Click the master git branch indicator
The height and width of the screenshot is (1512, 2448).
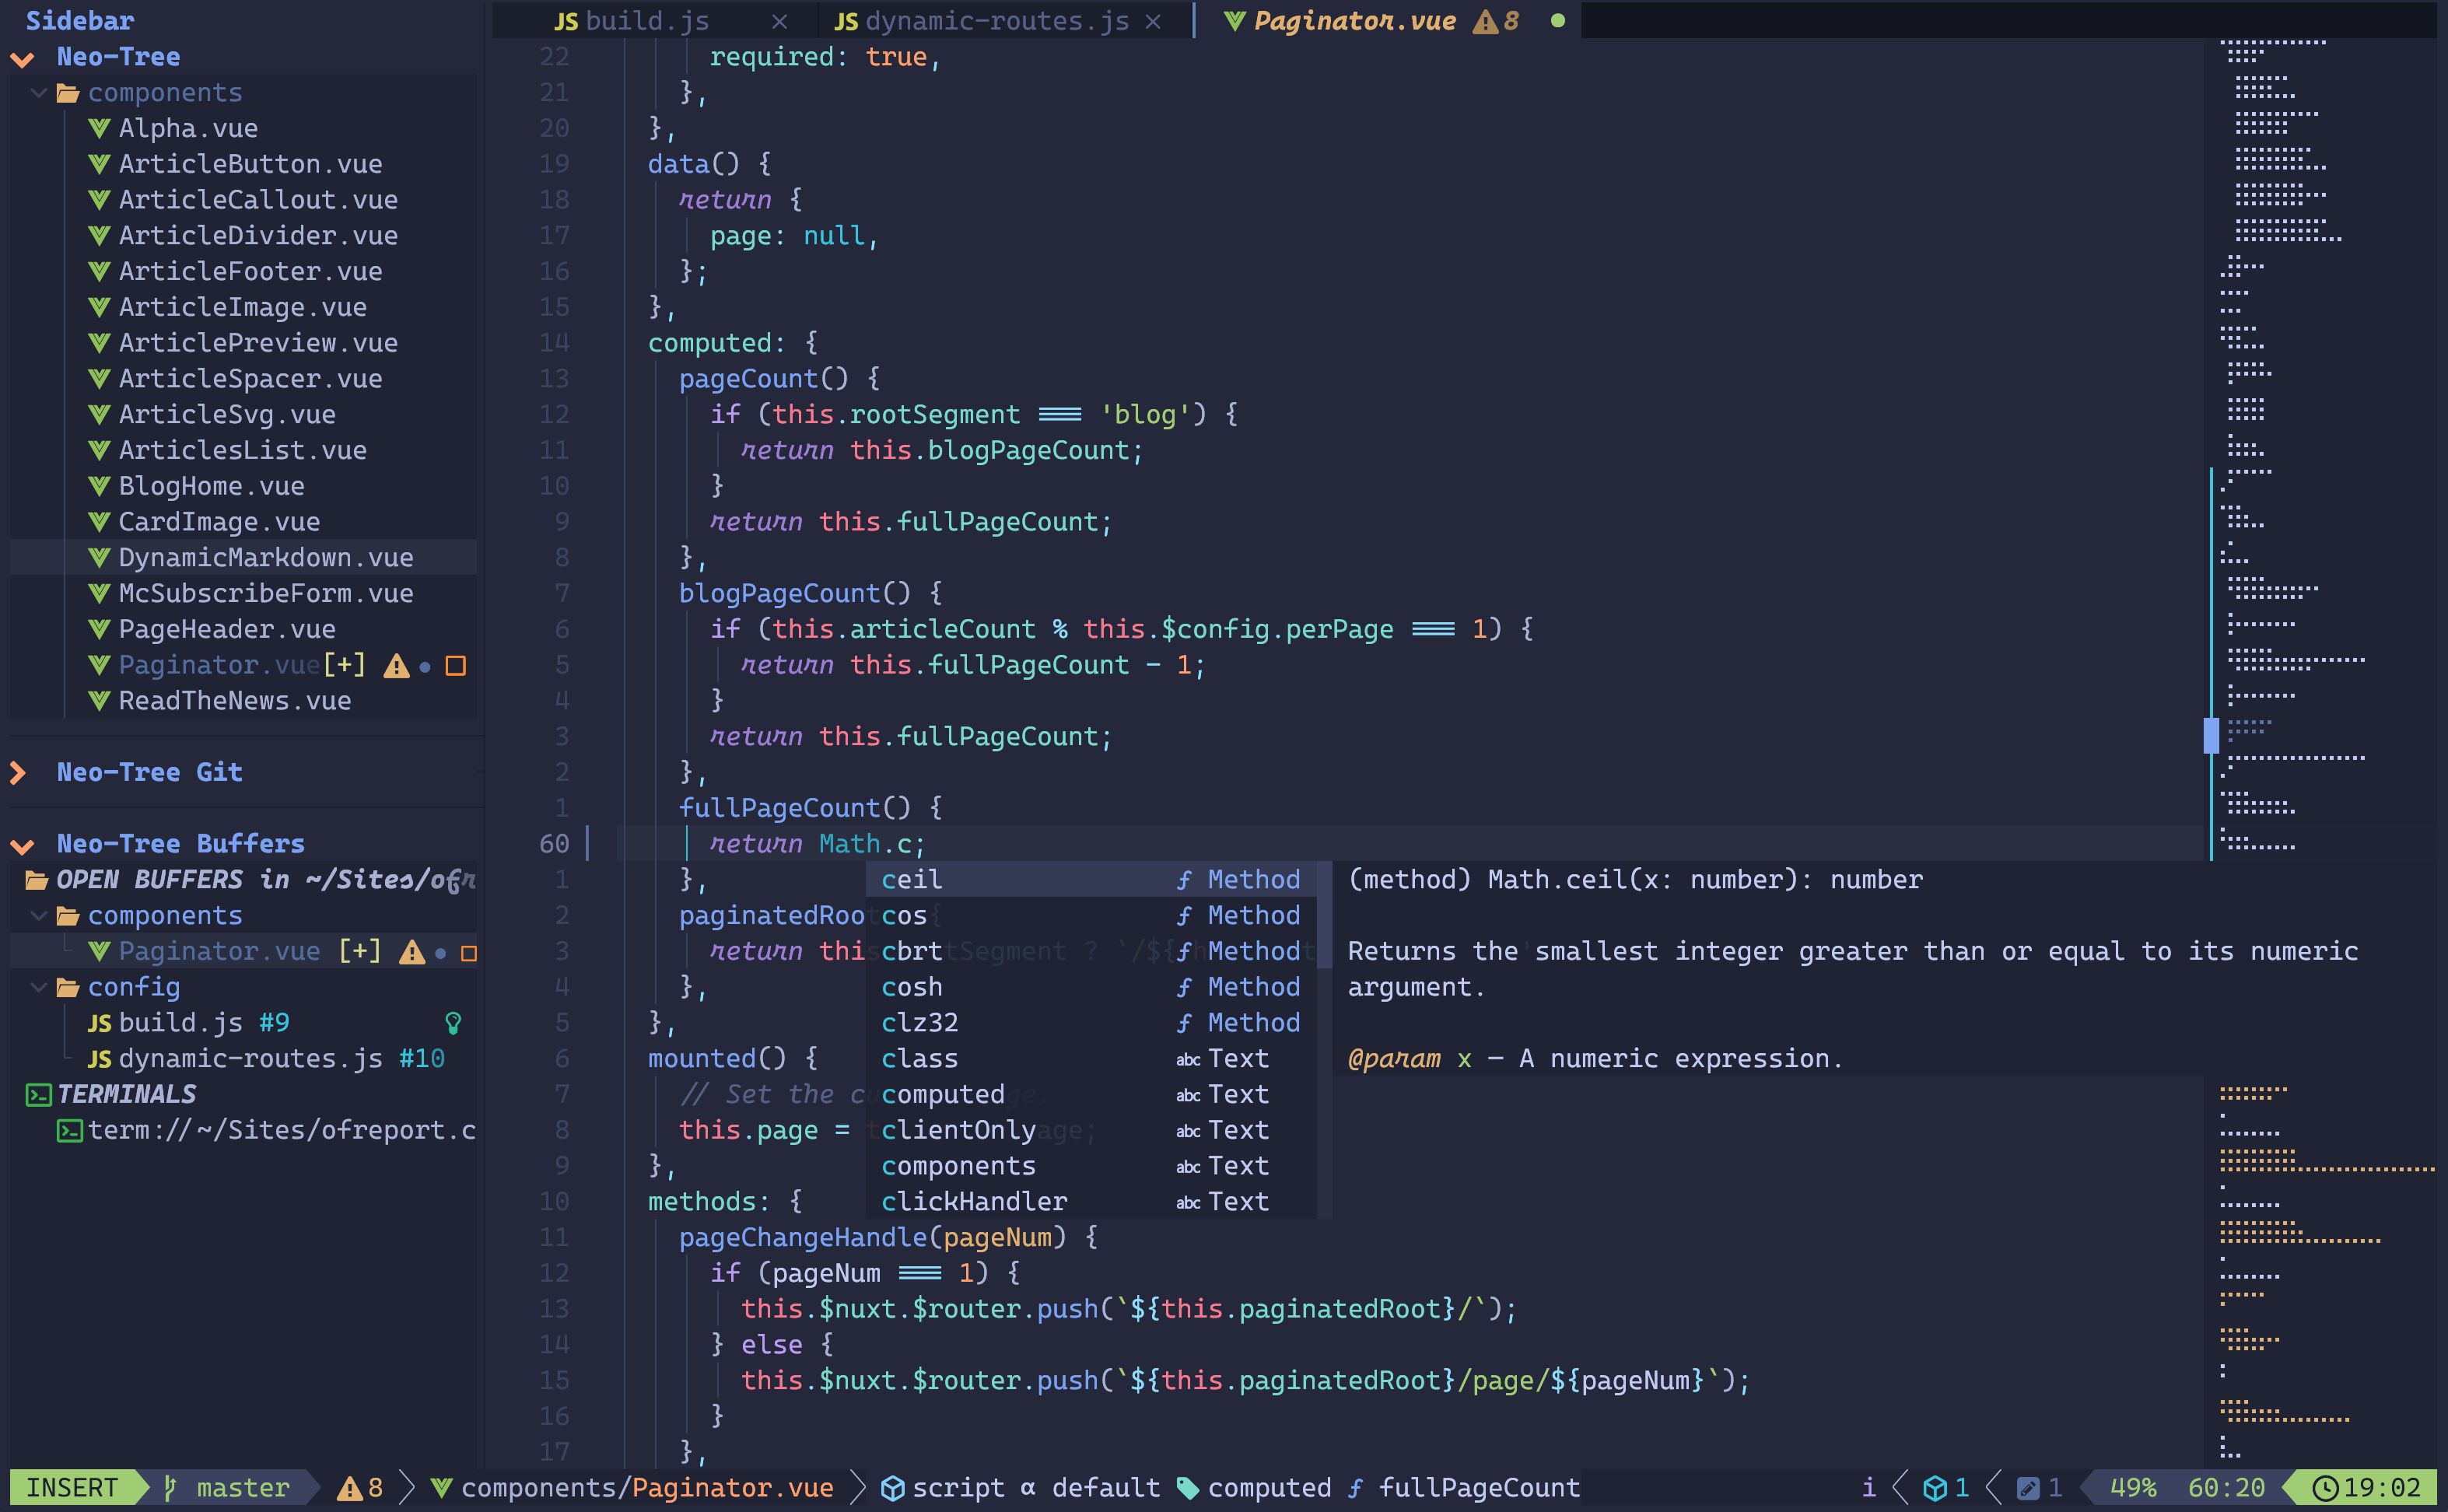pos(228,1489)
